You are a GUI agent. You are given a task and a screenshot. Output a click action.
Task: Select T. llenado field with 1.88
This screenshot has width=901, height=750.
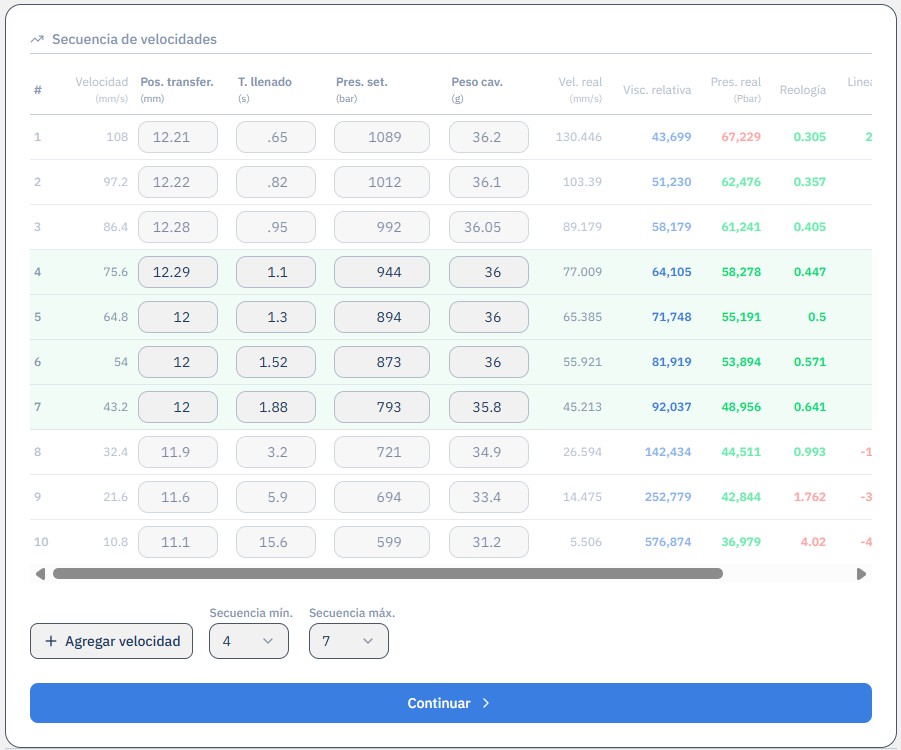(x=276, y=407)
